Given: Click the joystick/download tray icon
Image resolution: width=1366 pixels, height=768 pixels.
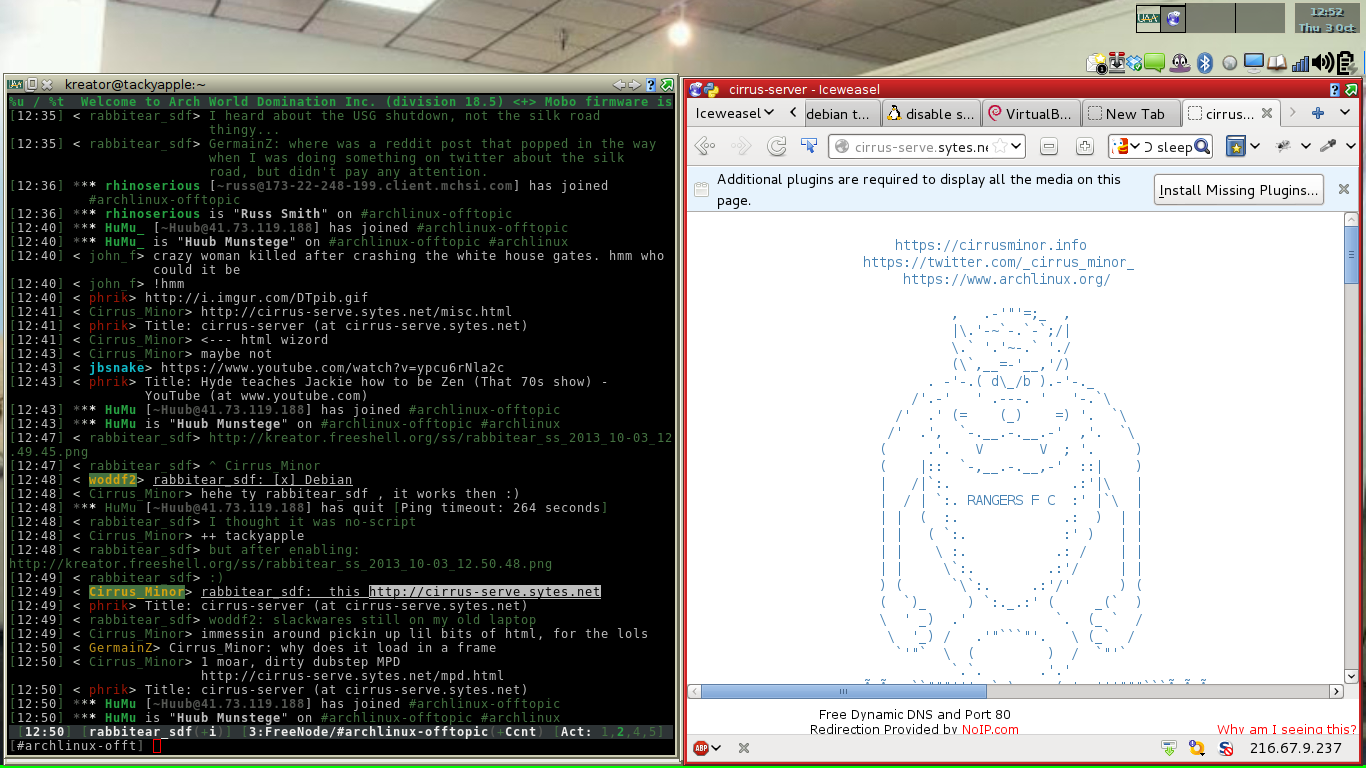Looking at the screenshot, I should click(x=1116, y=63).
